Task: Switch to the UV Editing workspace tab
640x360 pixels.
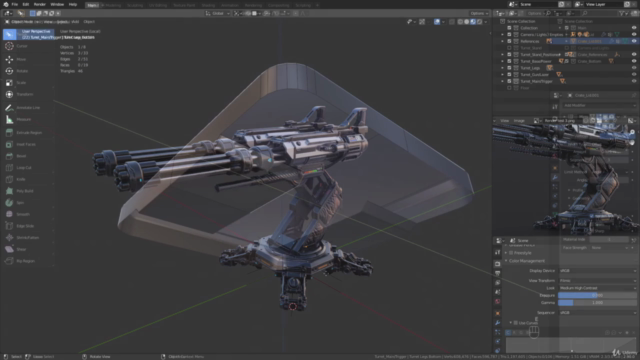Action: pos(158,5)
